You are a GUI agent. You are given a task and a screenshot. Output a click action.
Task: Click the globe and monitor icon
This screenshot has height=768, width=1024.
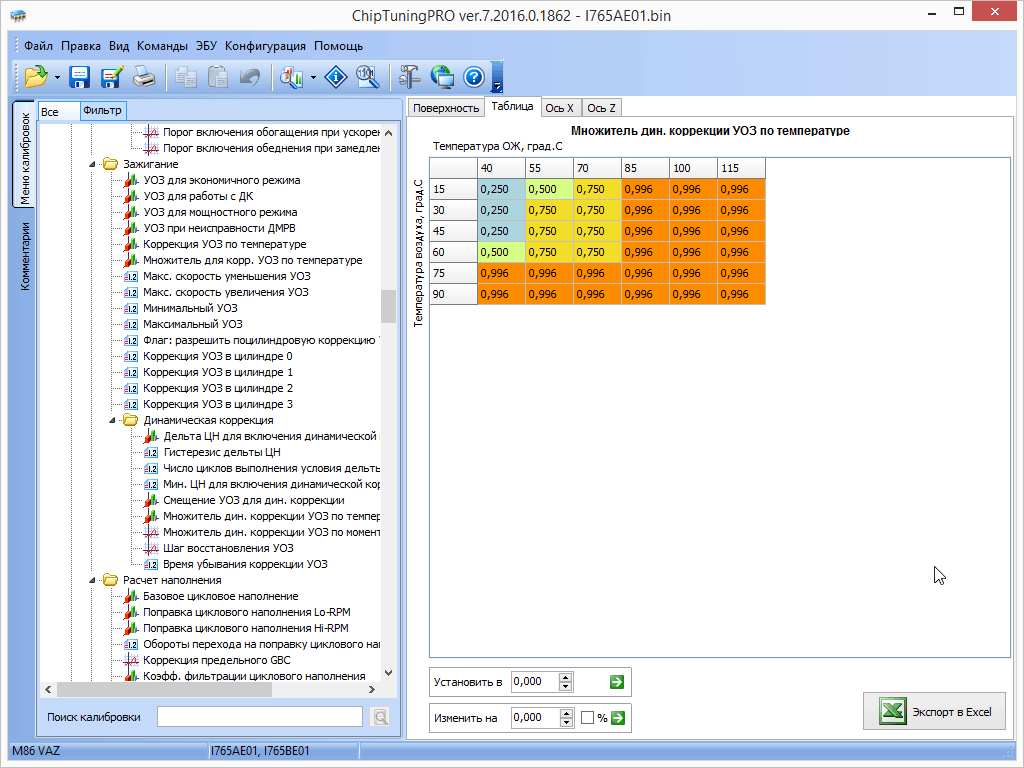(x=442, y=76)
